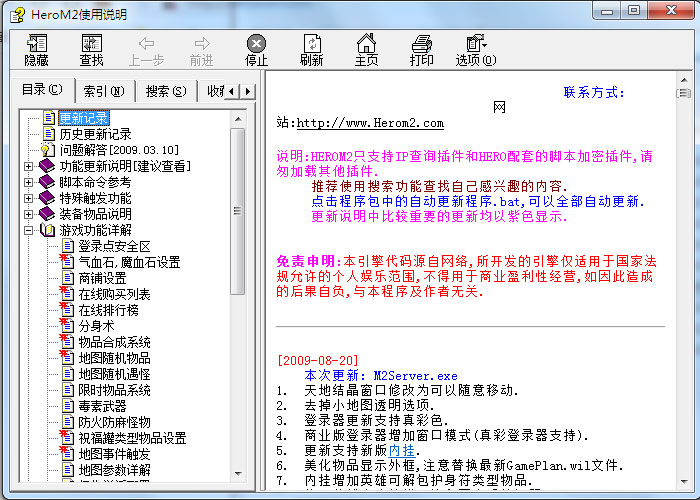Click the 脚本命令参考 book icon

tap(47, 182)
